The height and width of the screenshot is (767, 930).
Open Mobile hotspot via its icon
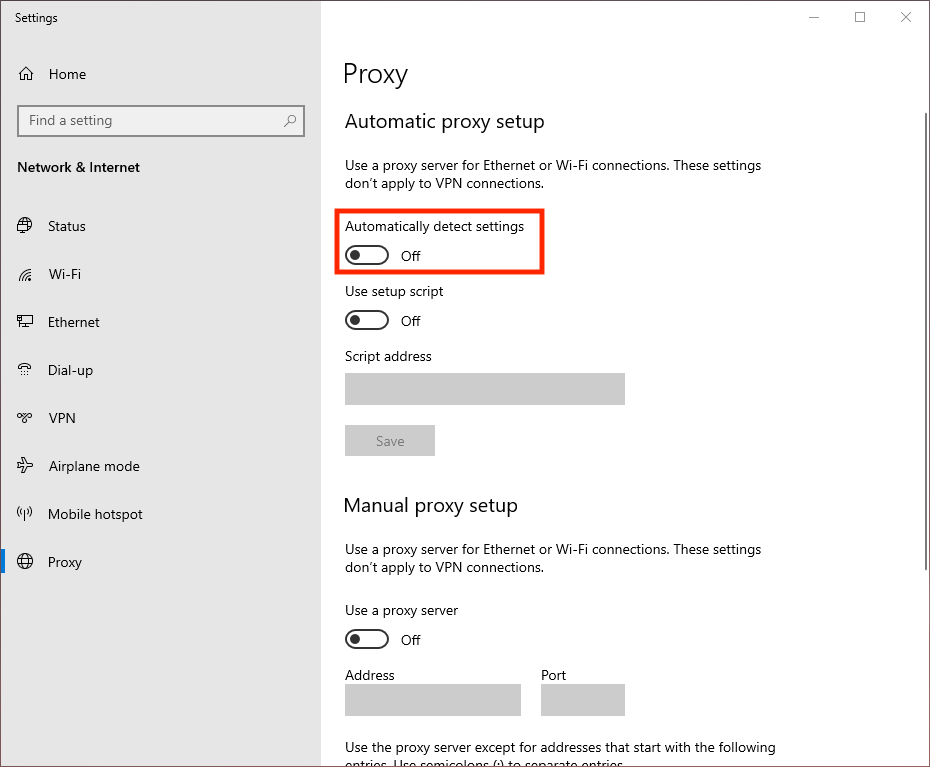[x=24, y=514]
